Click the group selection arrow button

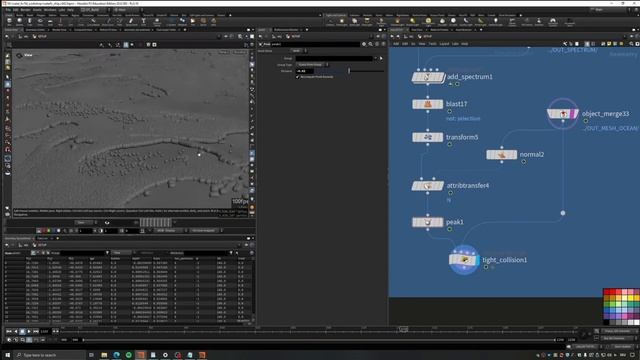point(381,58)
